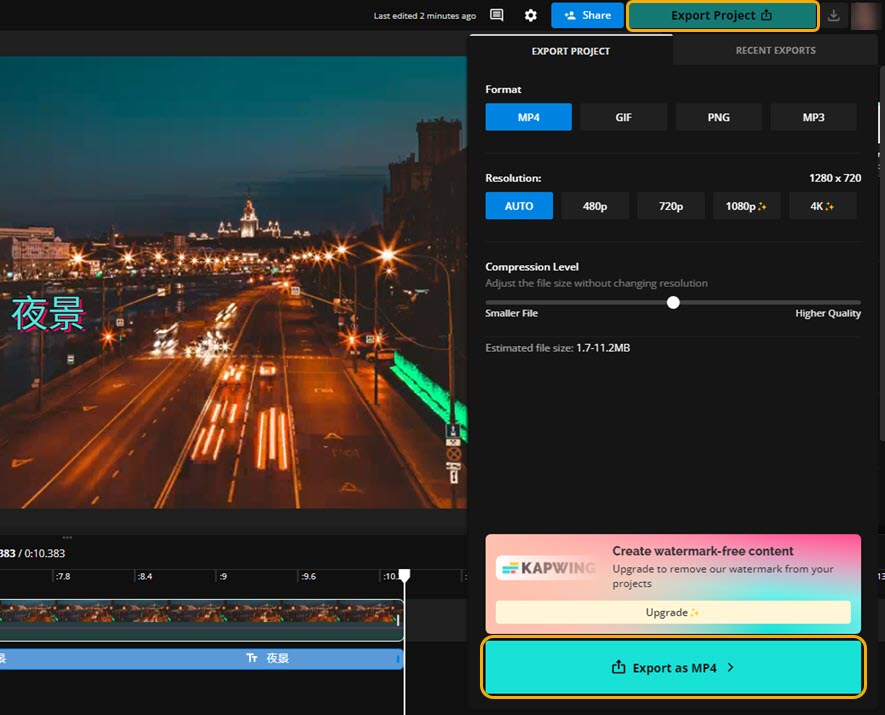Choose PNG as export format
Image resolution: width=885 pixels, height=715 pixels.
coord(718,117)
